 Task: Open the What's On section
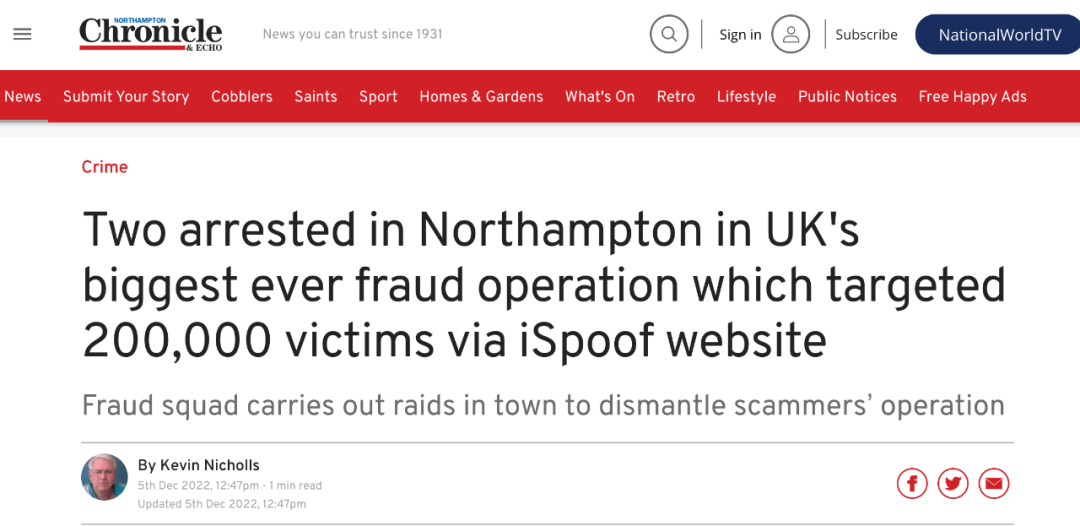pyautogui.click(x=600, y=96)
